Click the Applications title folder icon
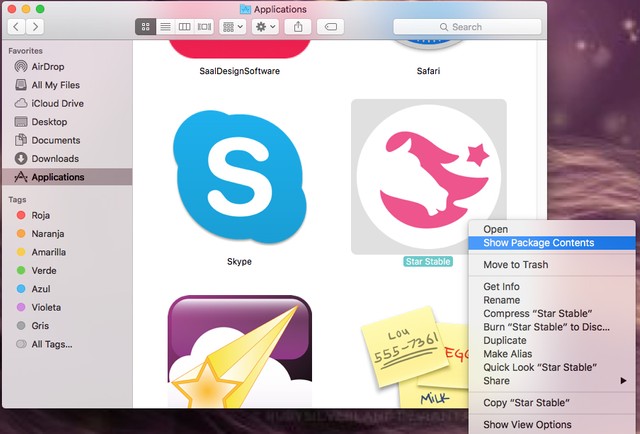This screenshot has width=640, height=434. coord(245,9)
